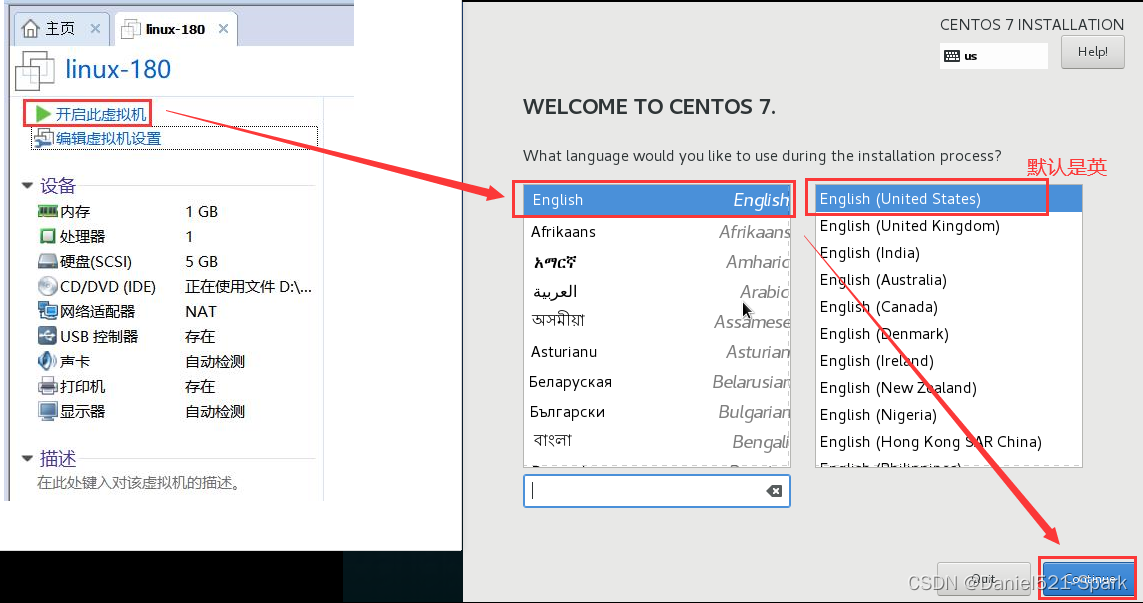The height and width of the screenshot is (603, 1143).
Task: Select the 处理器 device label
Action: (x=82, y=236)
